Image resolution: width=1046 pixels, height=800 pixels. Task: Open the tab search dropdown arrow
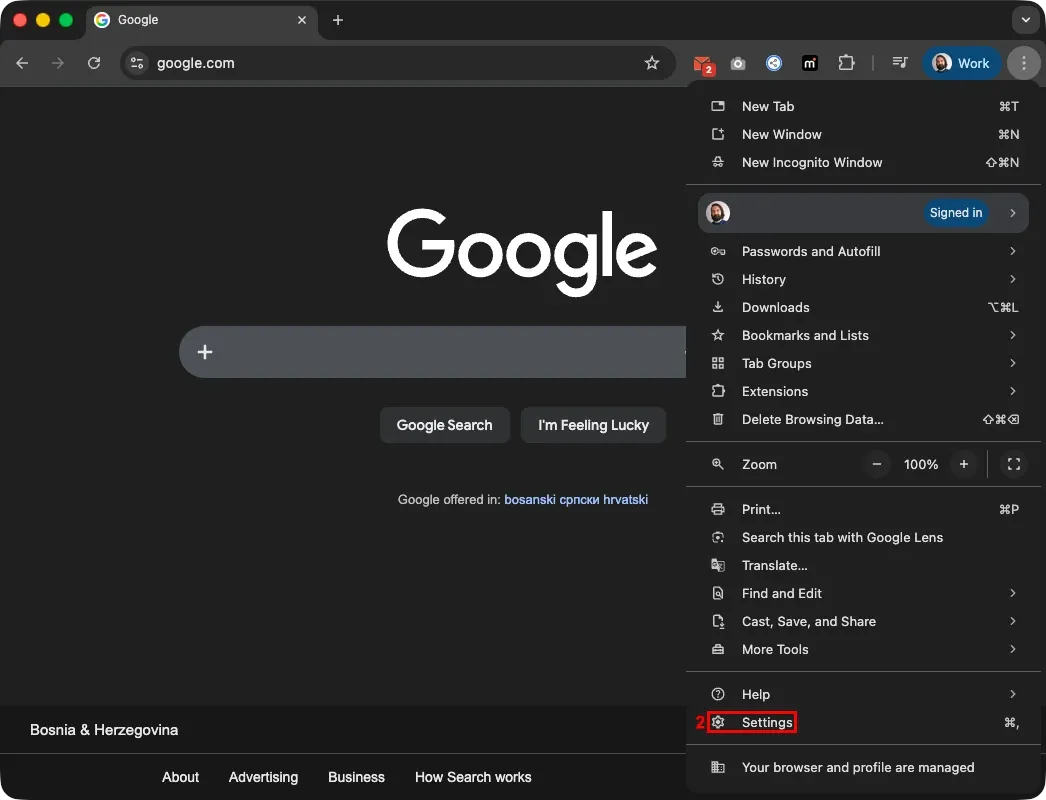1025,20
